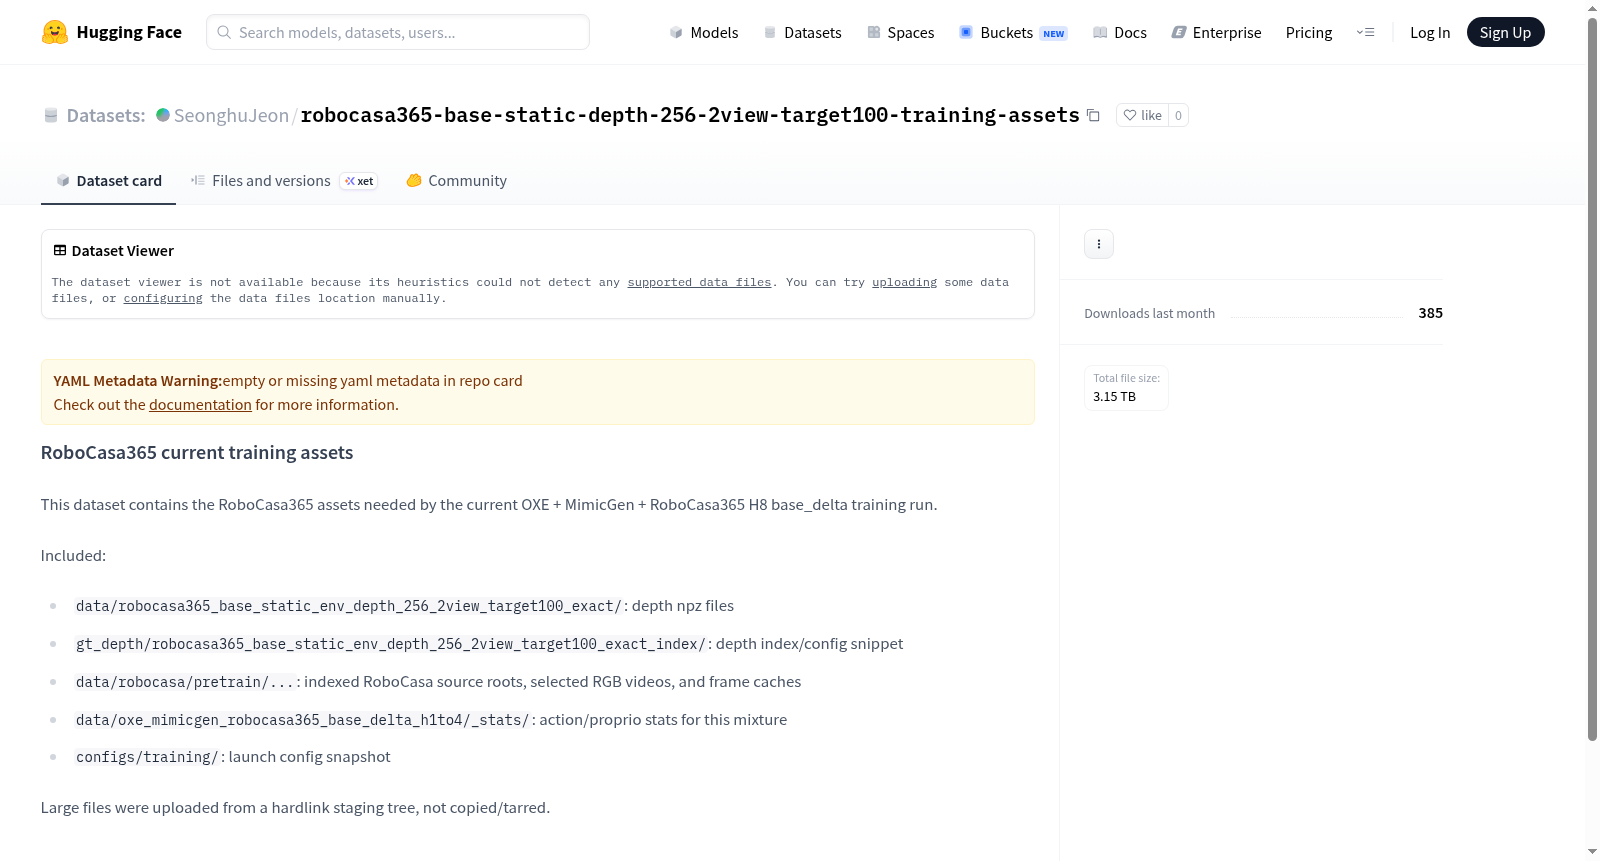Open the Models page
The width and height of the screenshot is (1600, 861).
[x=704, y=32]
